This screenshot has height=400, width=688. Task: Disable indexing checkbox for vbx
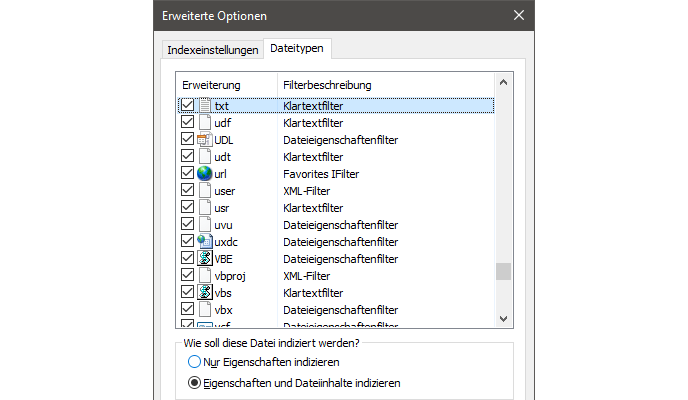point(187,310)
